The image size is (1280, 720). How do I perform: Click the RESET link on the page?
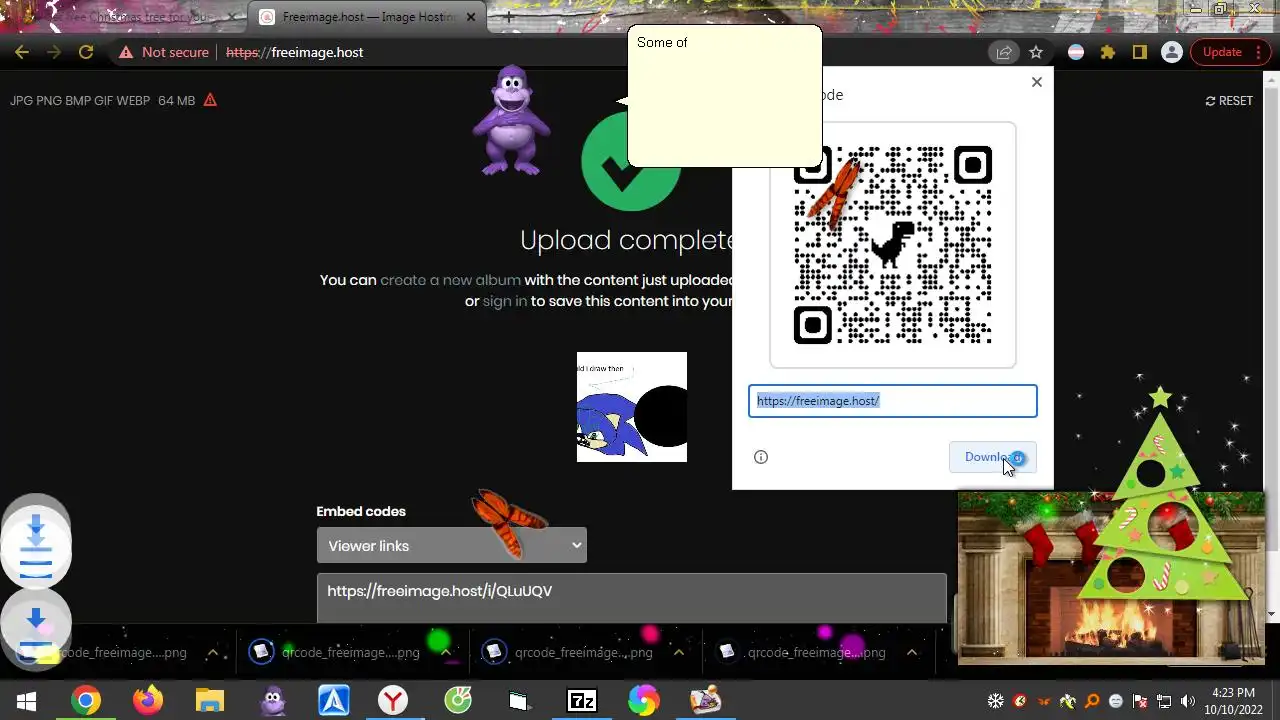tap(1229, 101)
